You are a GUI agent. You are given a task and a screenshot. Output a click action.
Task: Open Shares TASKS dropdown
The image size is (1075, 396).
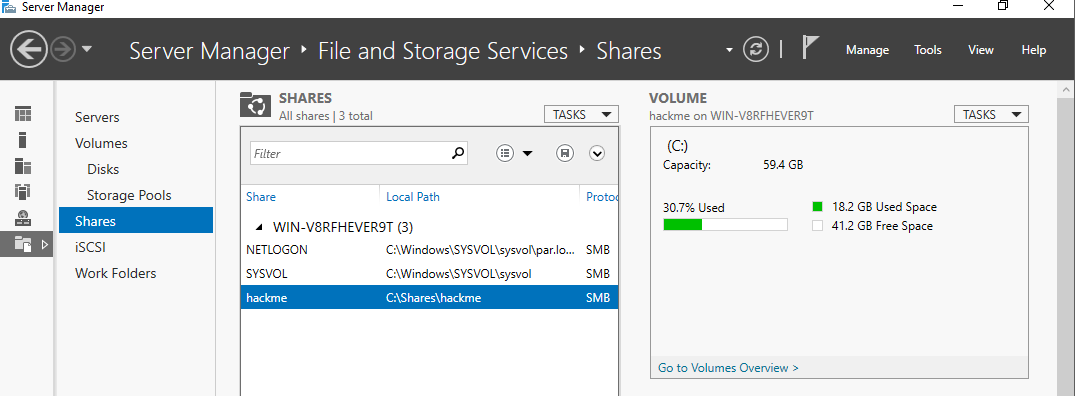coord(581,114)
